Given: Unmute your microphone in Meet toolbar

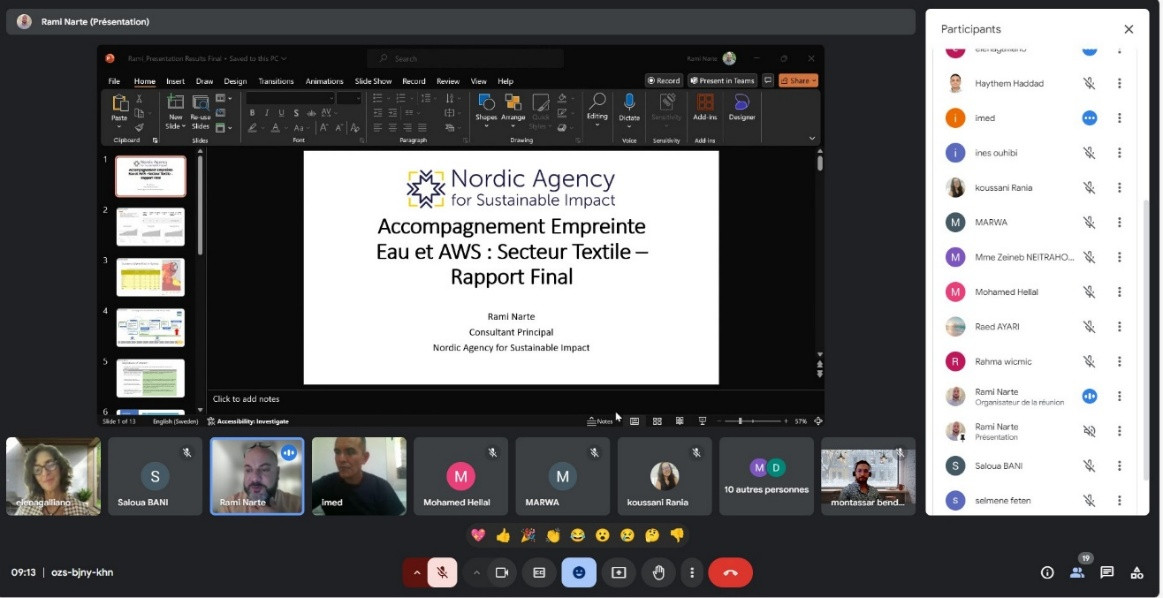Looking at the screenshot, I should point(442,573).
